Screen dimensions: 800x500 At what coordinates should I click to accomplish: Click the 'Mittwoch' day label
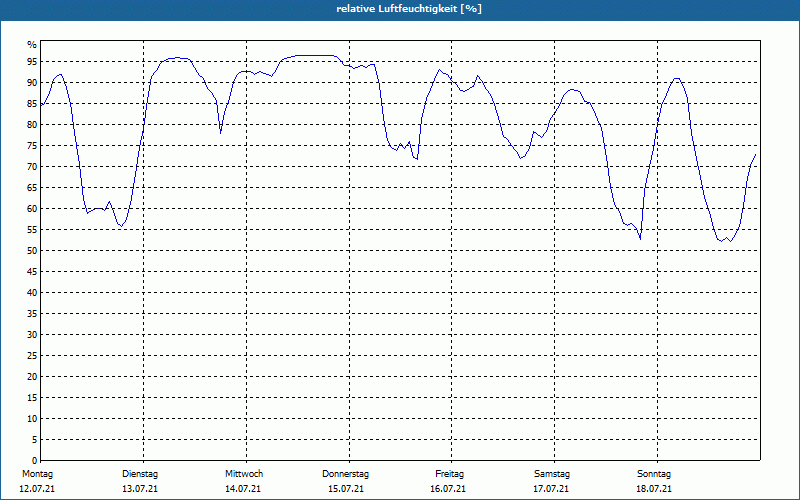click(x=244, y=474)
